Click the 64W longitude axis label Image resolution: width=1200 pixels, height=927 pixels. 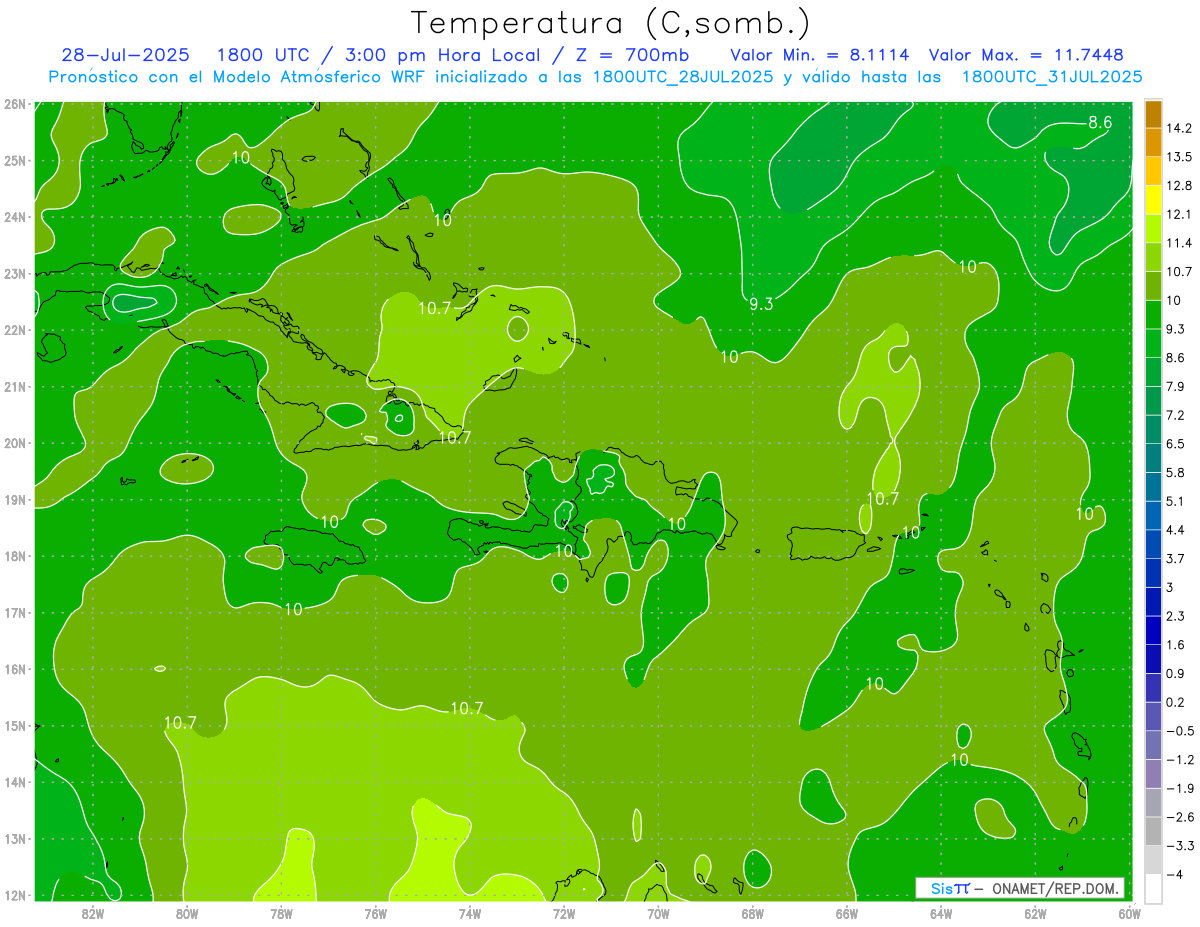[x=941, y=912]
